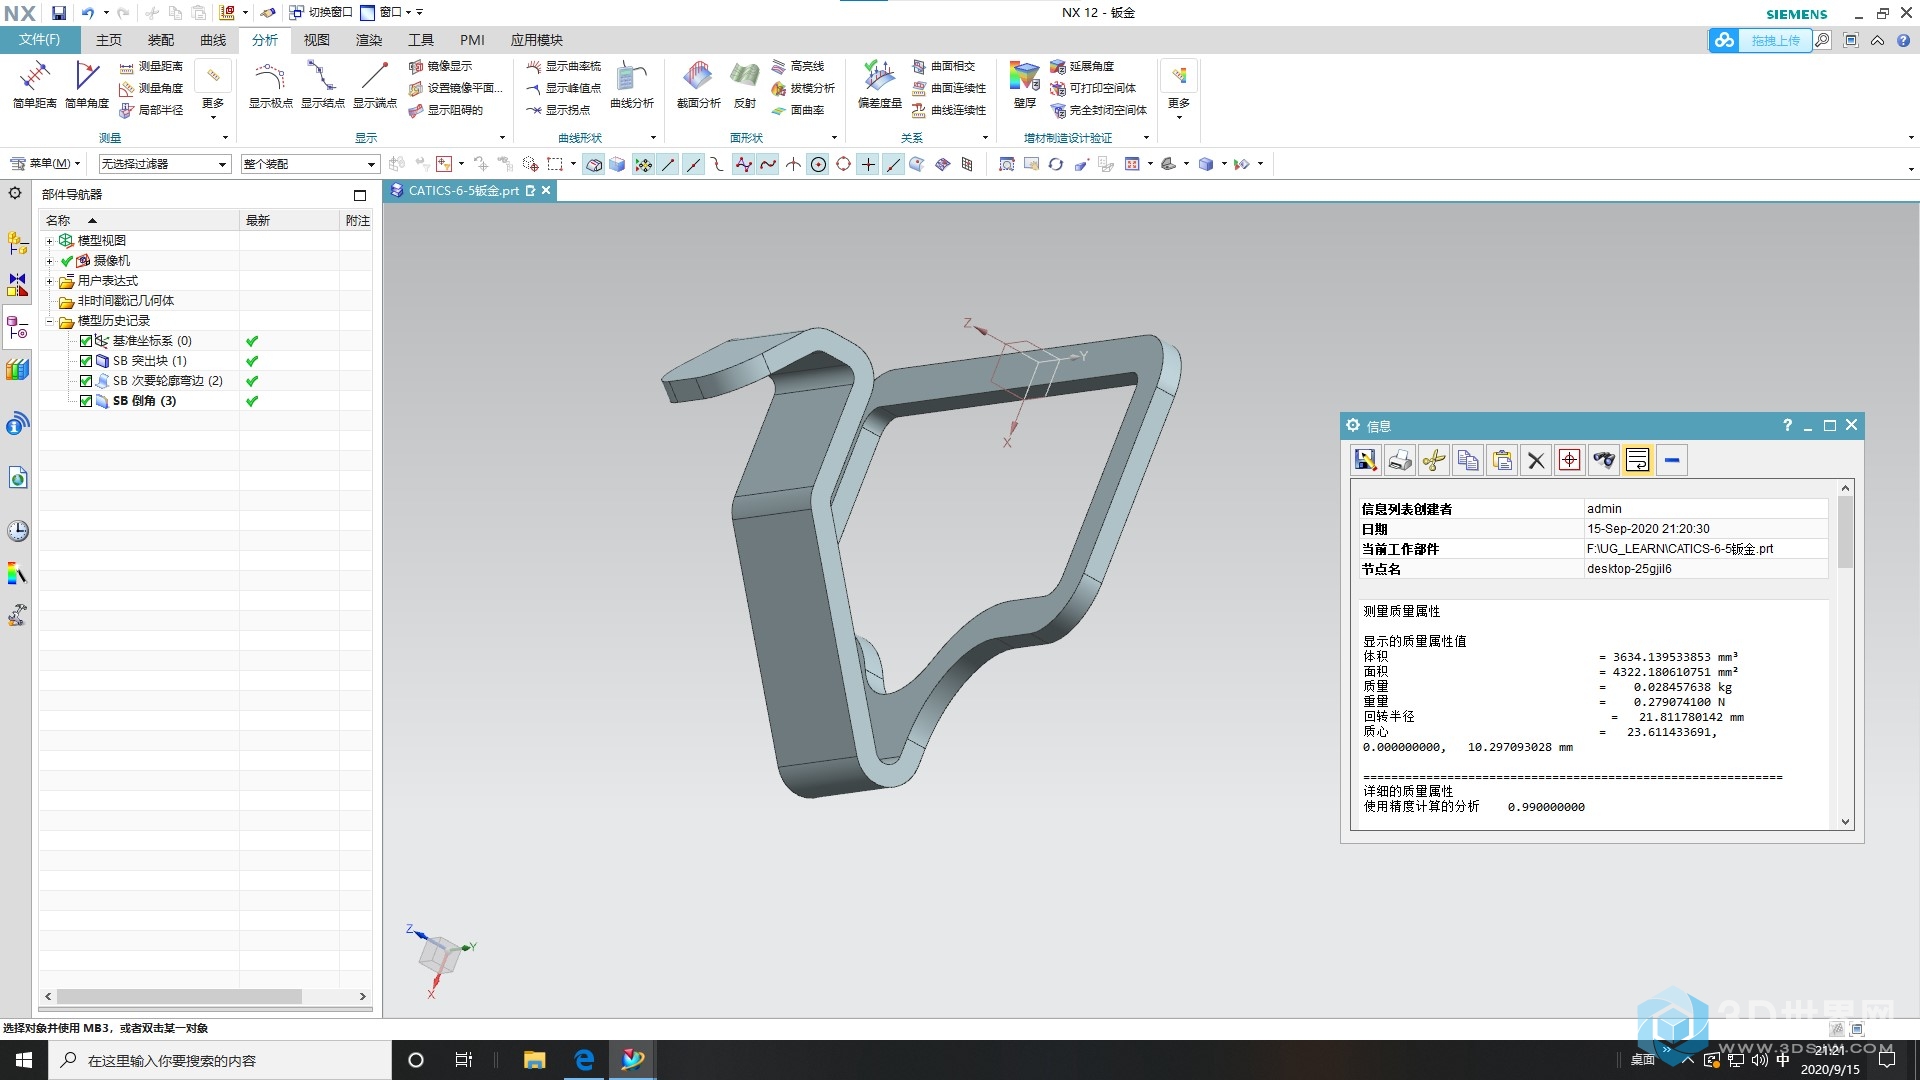Image resolution: width=1920 pixels, height=1080 pixels.
Task: Toggle the snap to arc center button
Action: click(818, 164)
